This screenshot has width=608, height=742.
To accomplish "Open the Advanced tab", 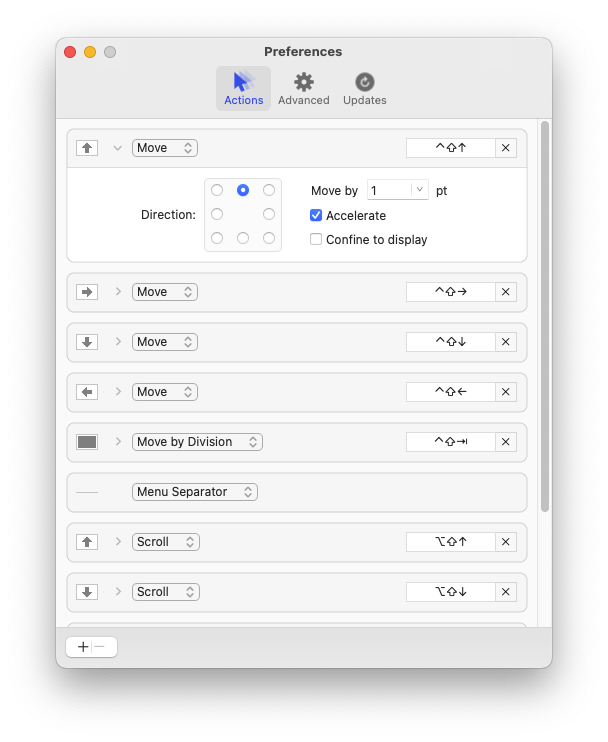I will 303,88.
